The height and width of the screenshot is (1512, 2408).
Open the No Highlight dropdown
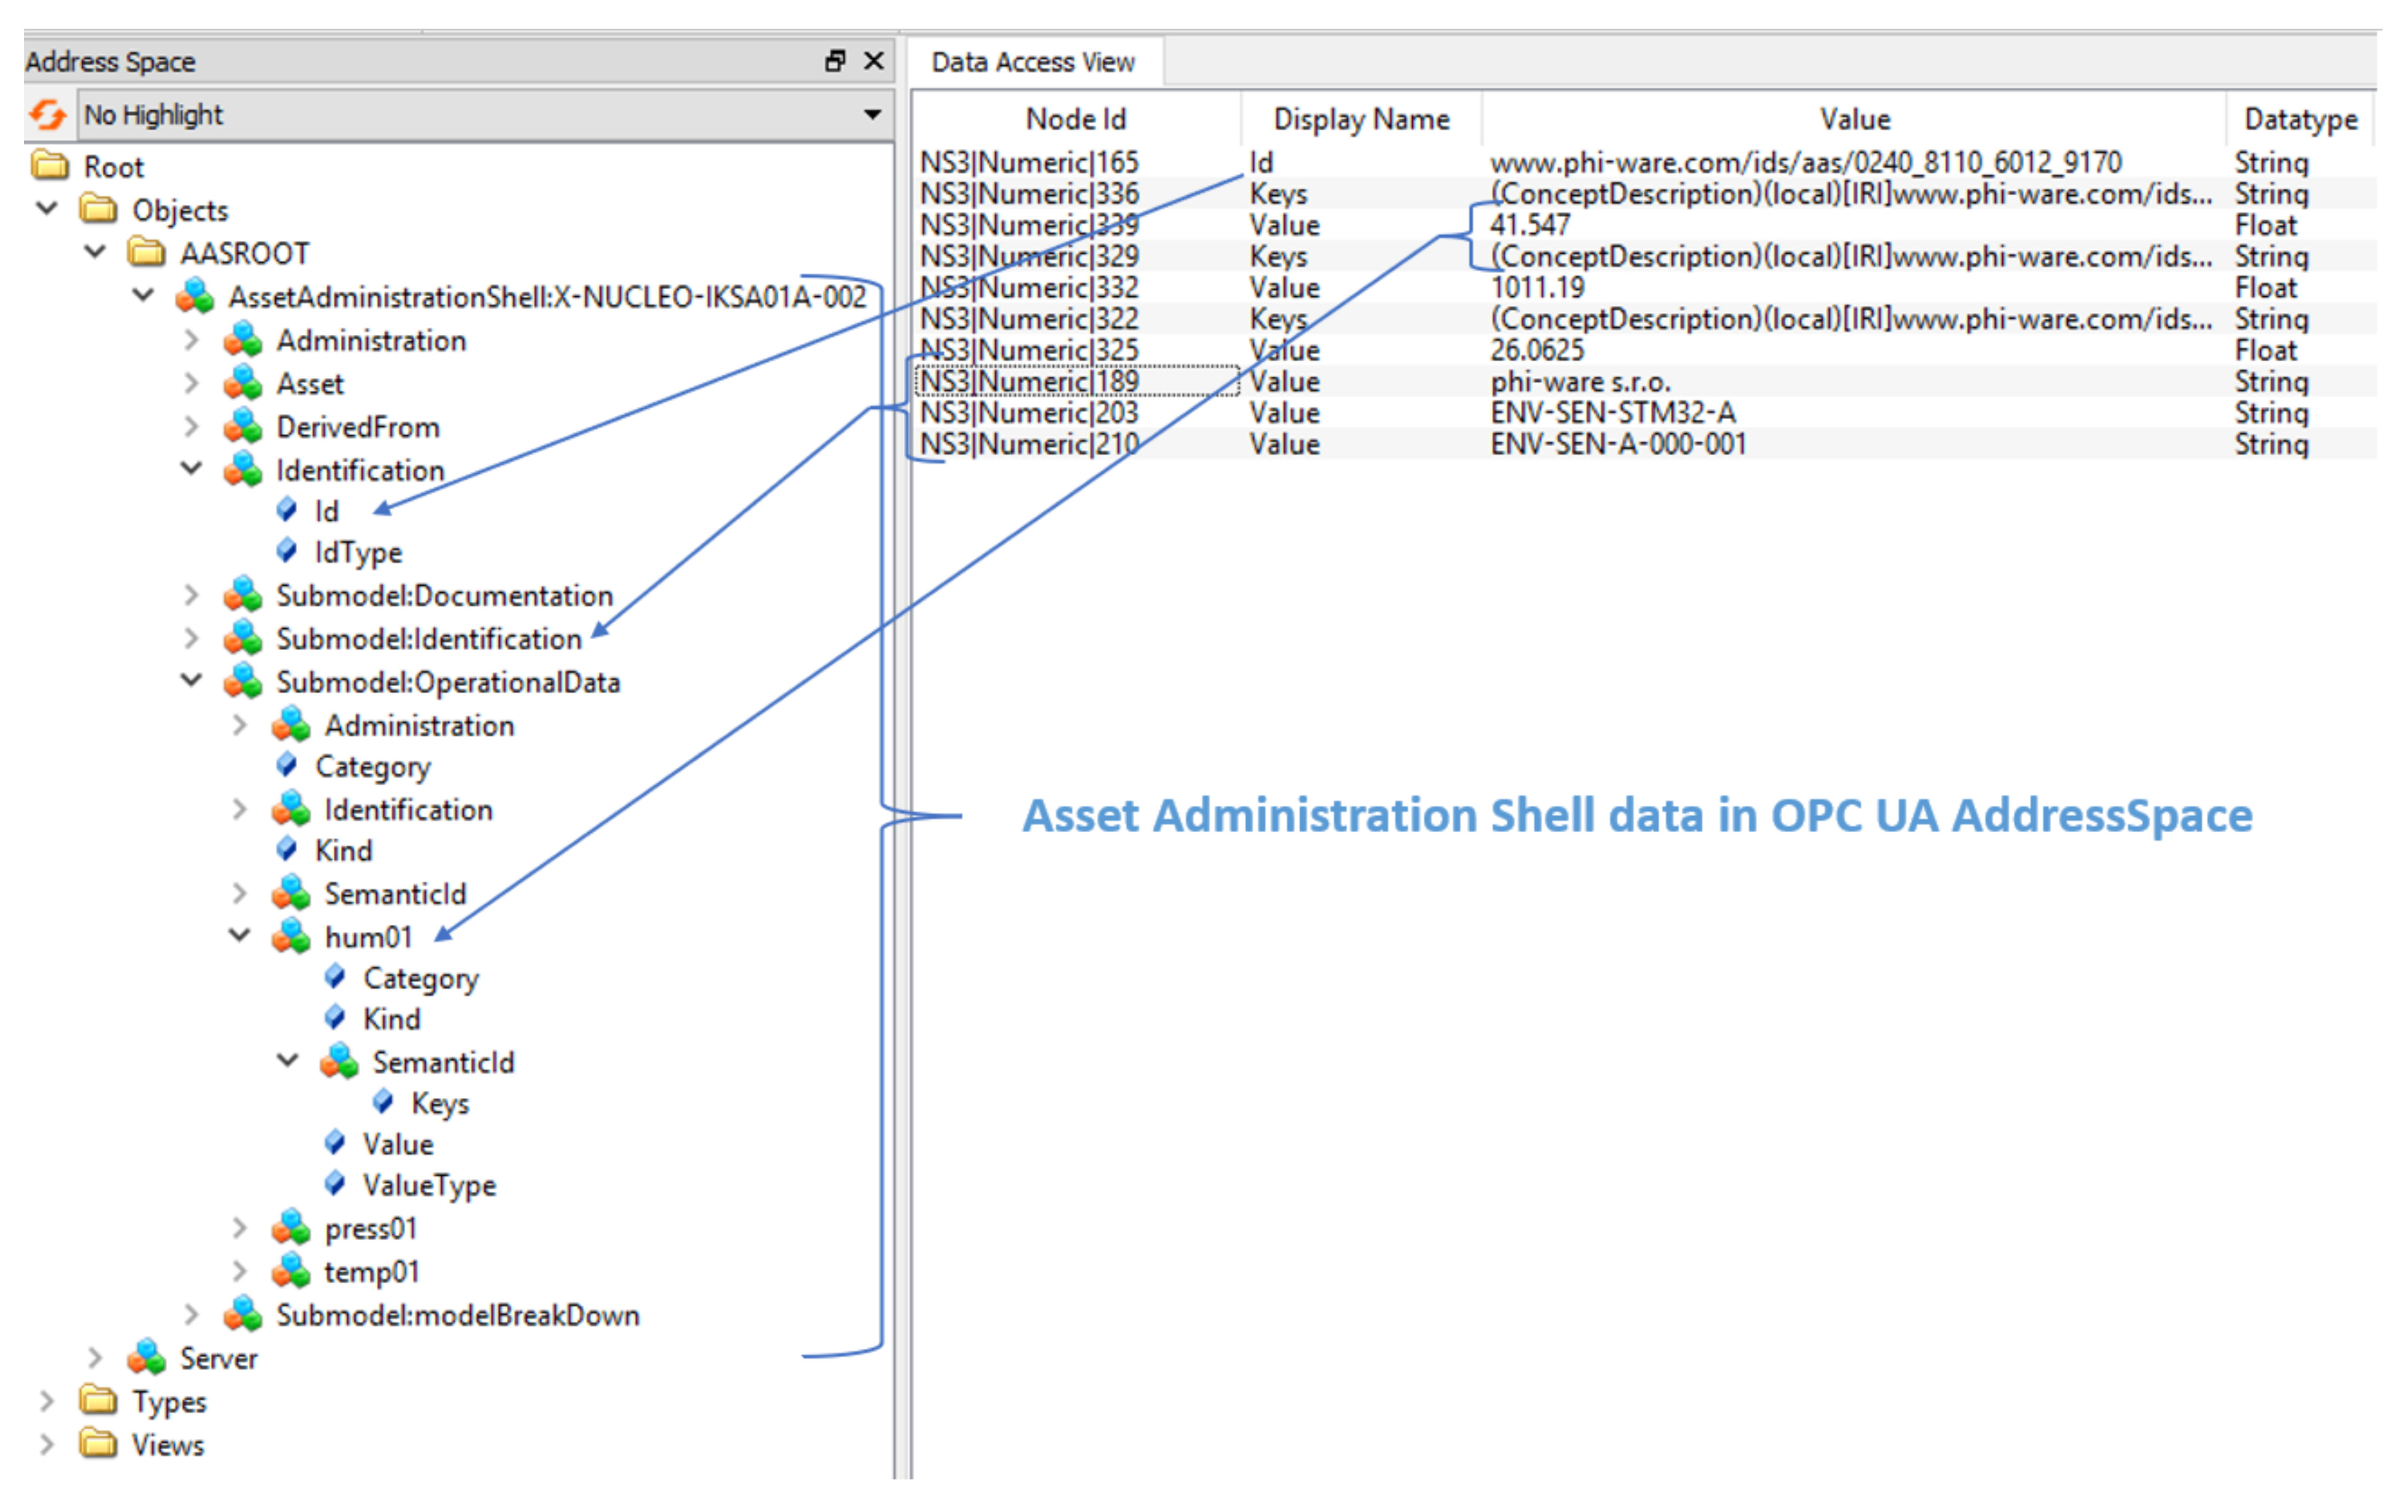tap(872, 115)
